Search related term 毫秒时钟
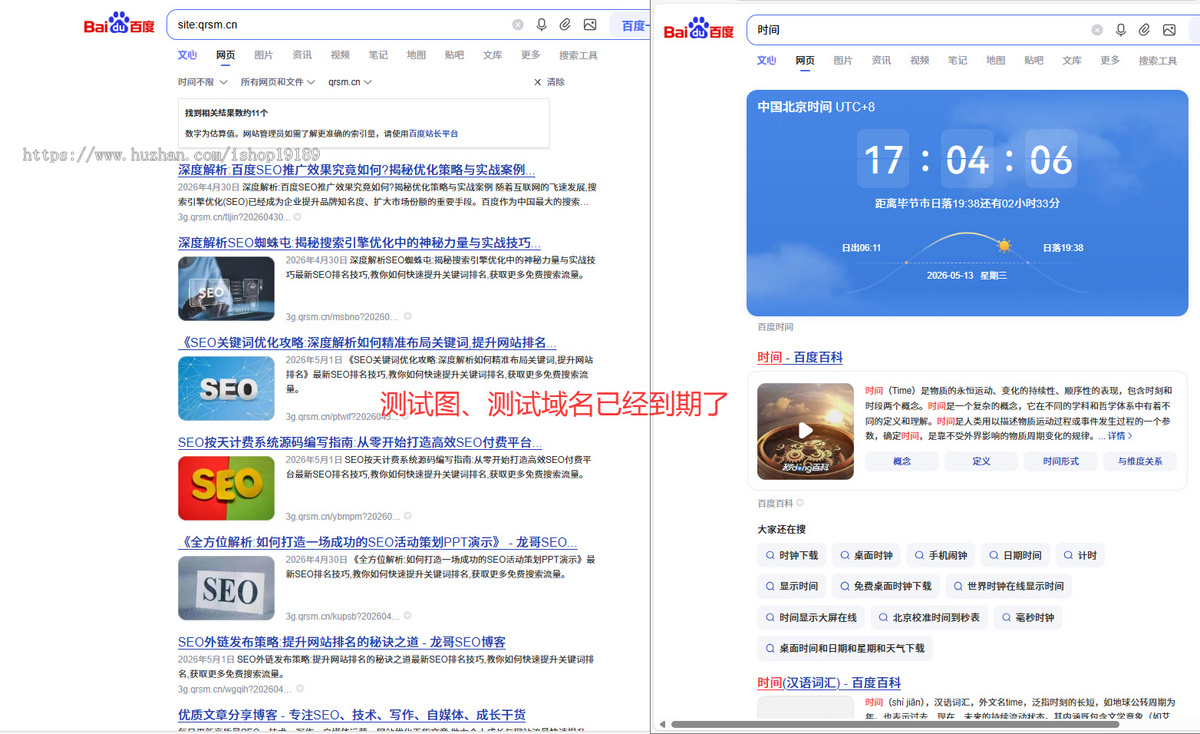The height and width of the screenshot is (734, 1200). [1027, 617]
